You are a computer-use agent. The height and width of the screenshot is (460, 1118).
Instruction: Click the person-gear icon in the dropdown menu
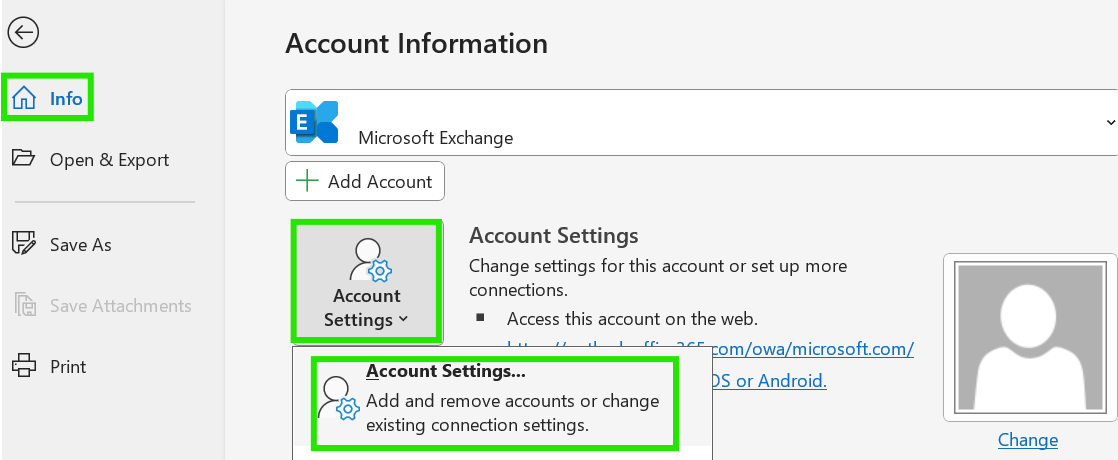(x=338, y=398)
